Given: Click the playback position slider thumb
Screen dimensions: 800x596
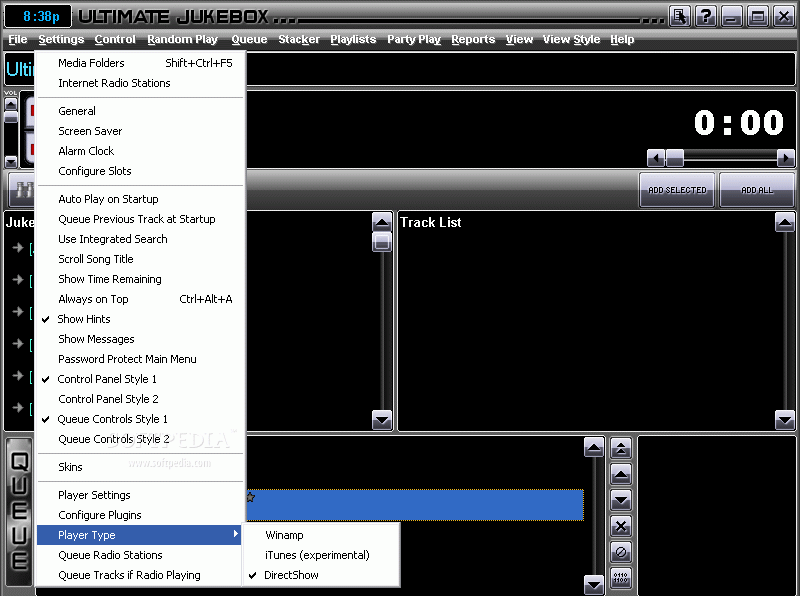Looking at the screenshot, I should [675, 158].
